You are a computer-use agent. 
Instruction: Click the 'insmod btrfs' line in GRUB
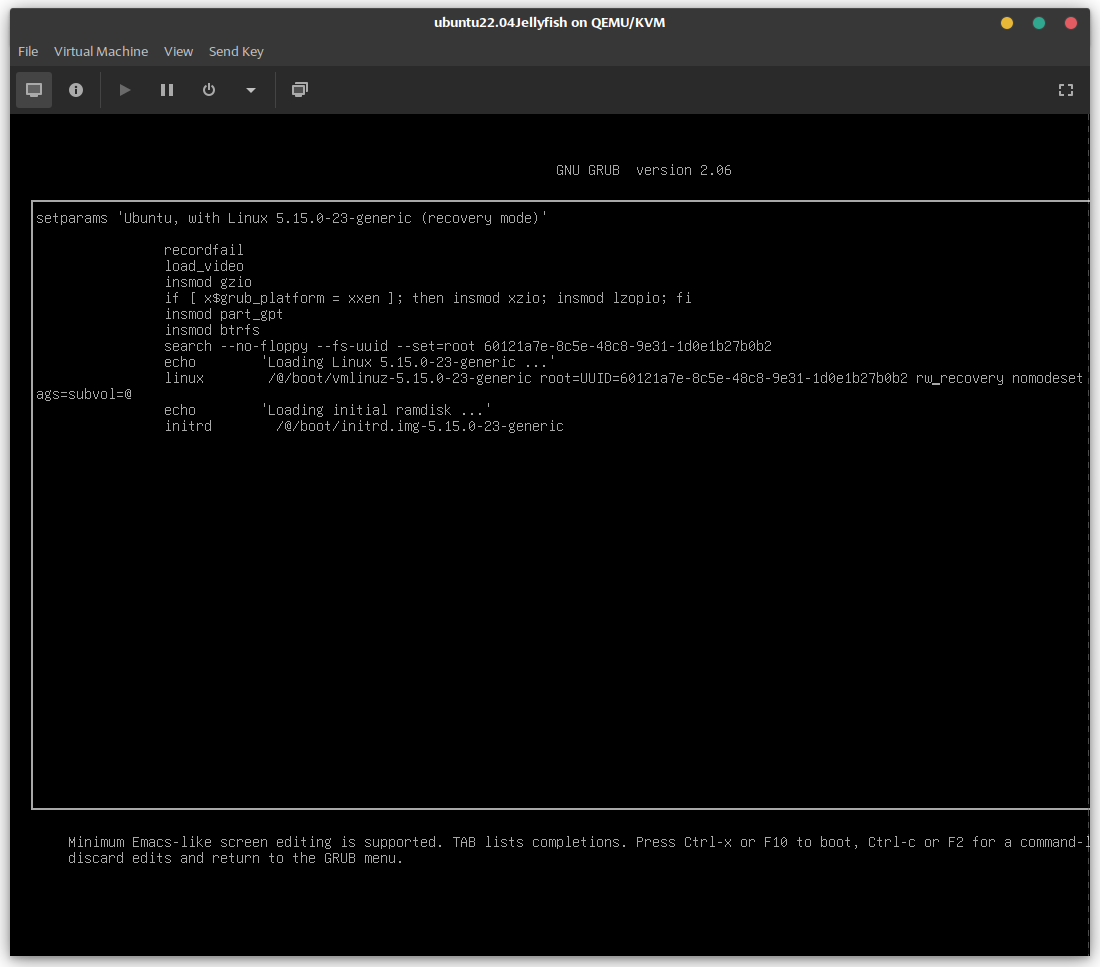(212, 330)
